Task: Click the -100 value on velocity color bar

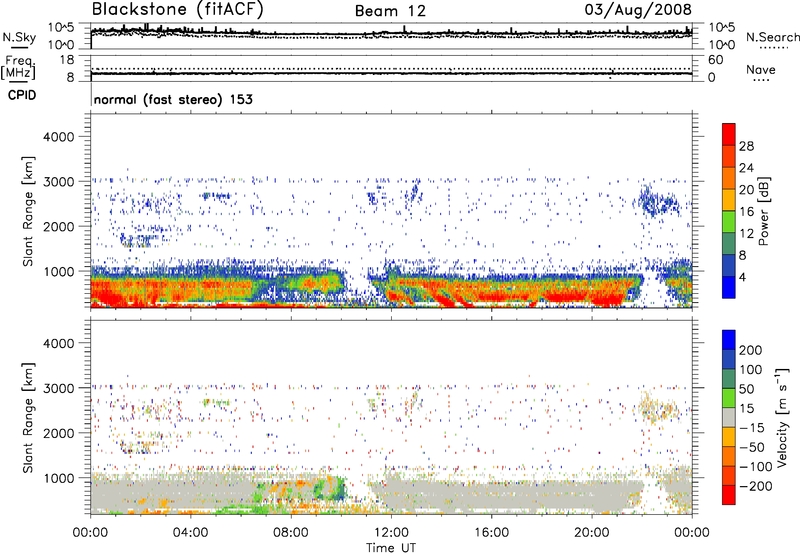Action: coord(755,467)
